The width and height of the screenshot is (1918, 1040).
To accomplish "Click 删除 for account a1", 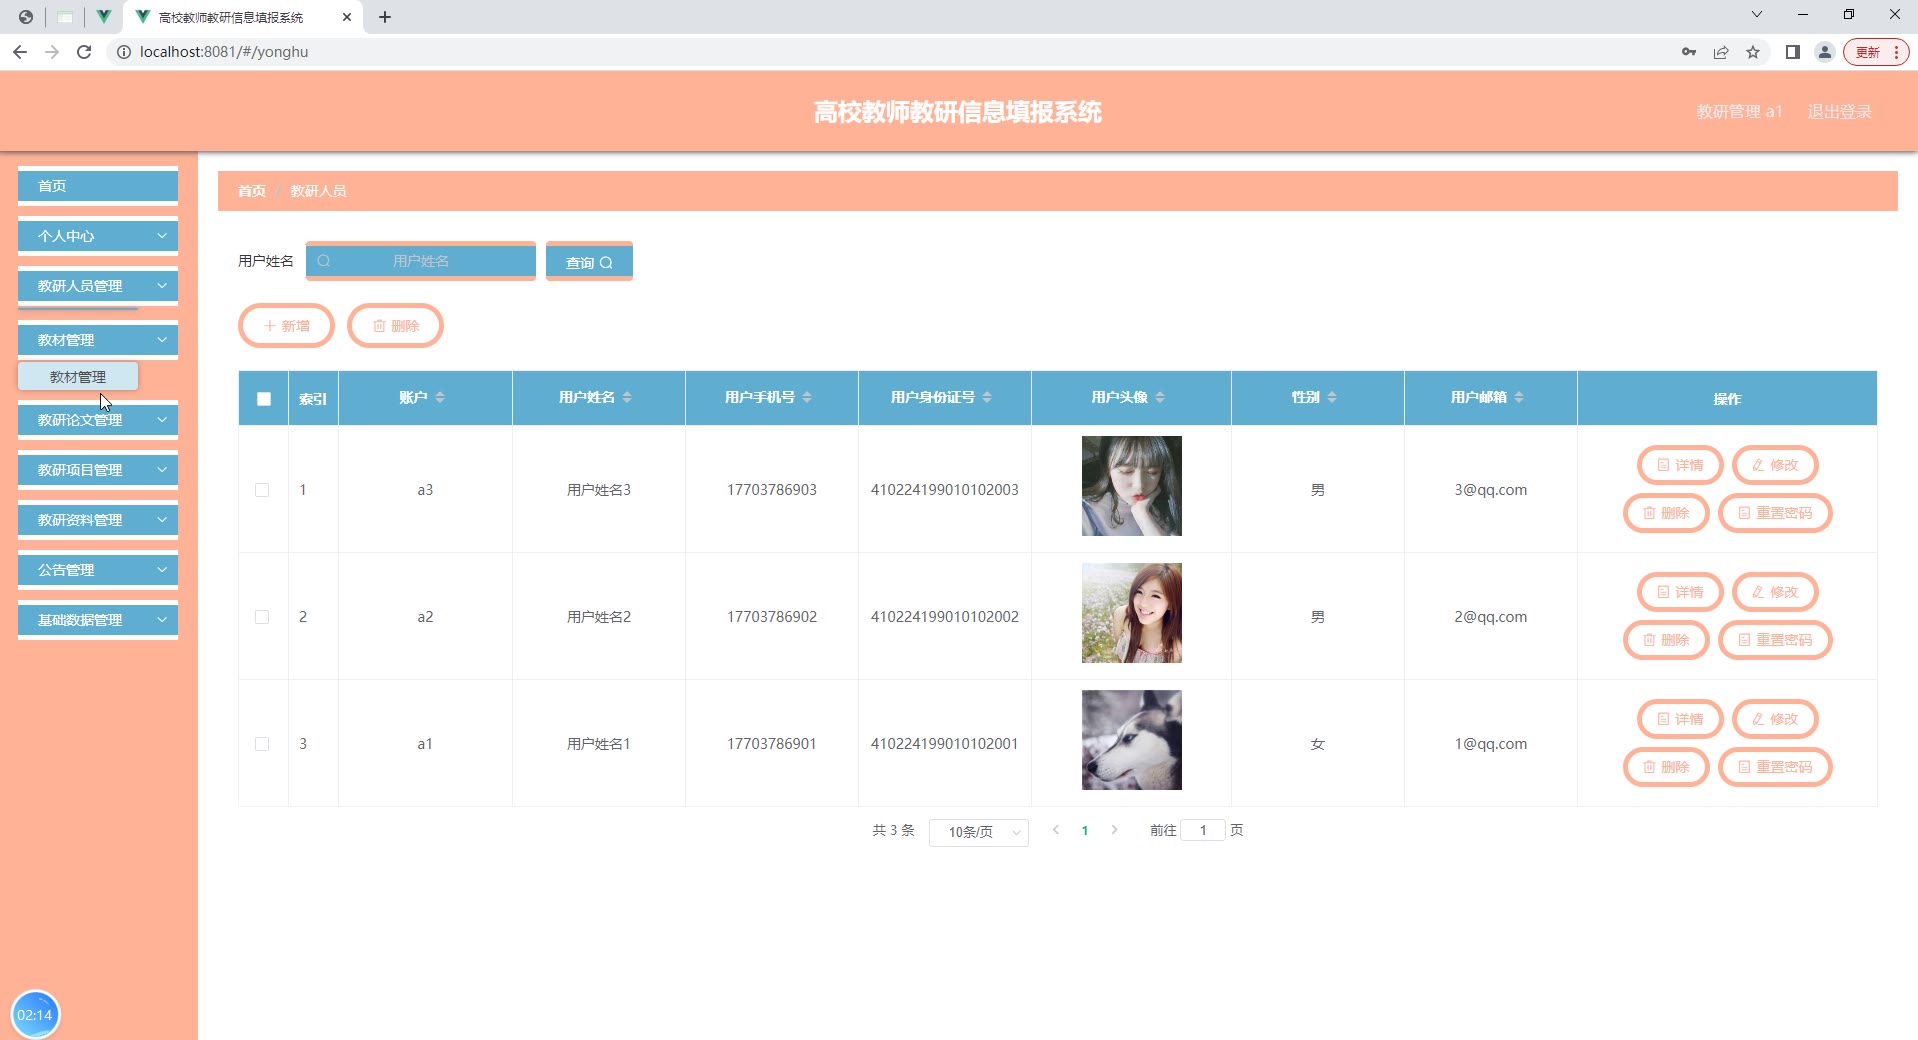I will [1666, 767].
